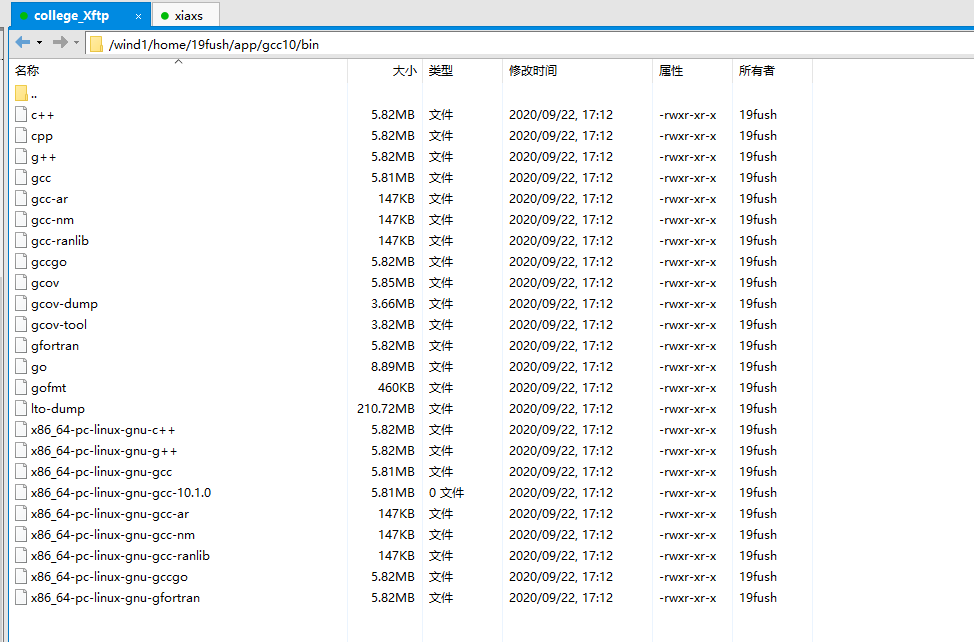Select the gcov-dump file icon
974x642 pixels.
tap(21, 304)
